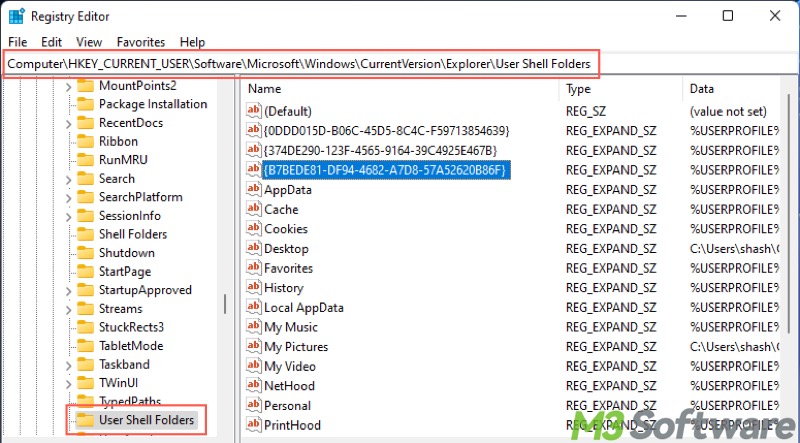Select the SearchPlatform tree item label

pyautogui.click(x=140, y=197)
